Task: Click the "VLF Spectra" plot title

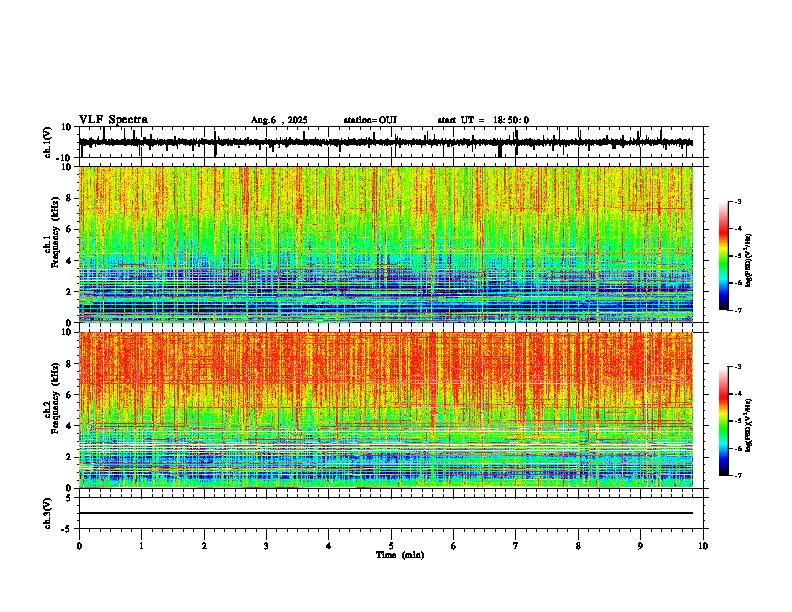Action: pos(113,120)
